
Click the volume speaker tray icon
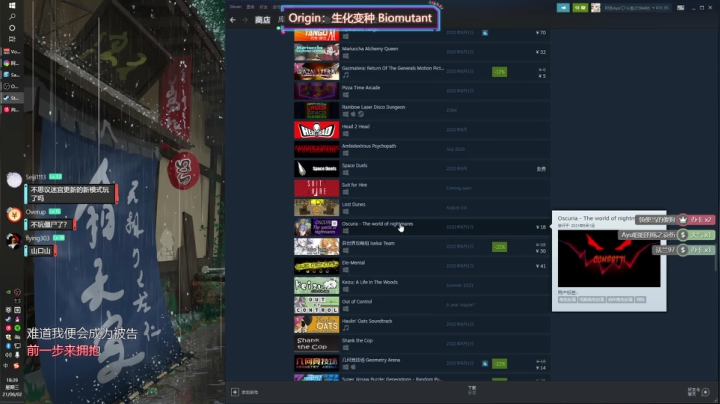(x=8, y=354)
